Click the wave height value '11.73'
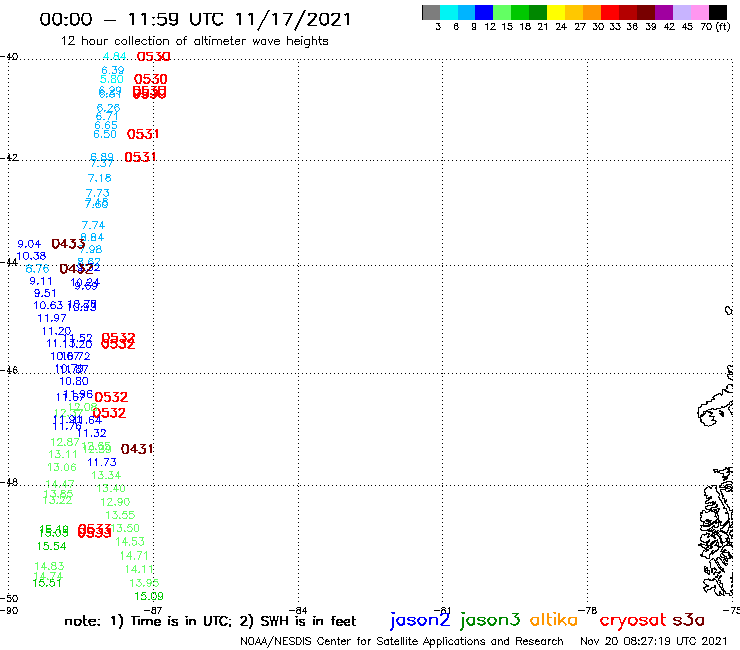Image resolution: width=740 pixels, height=650 pixels. pyautogui.click(x=102, y=462)
